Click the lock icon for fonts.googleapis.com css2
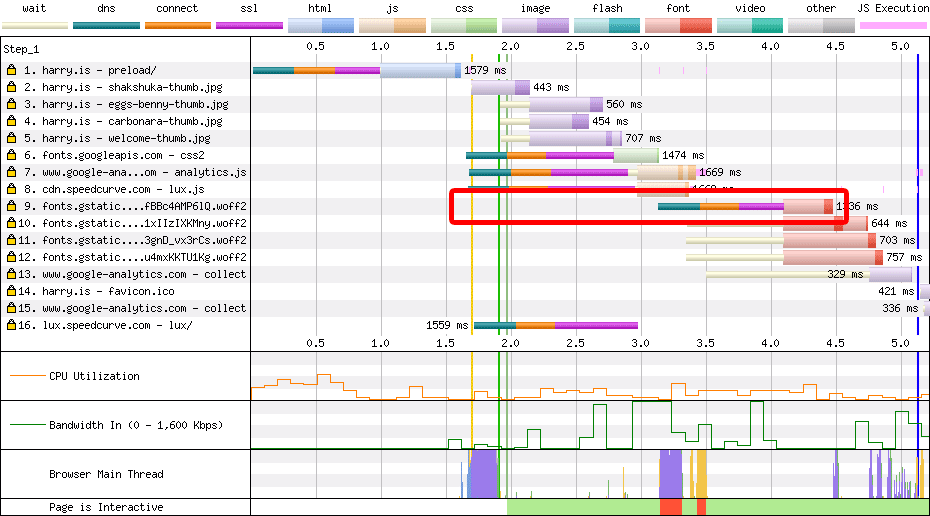Screen dimensions: 930x516 click(x=11, y=155)
